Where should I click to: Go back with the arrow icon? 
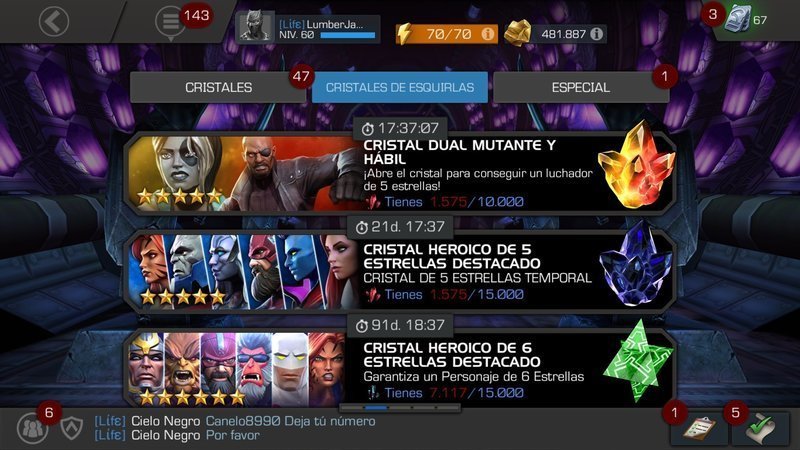tap(54, 21)
